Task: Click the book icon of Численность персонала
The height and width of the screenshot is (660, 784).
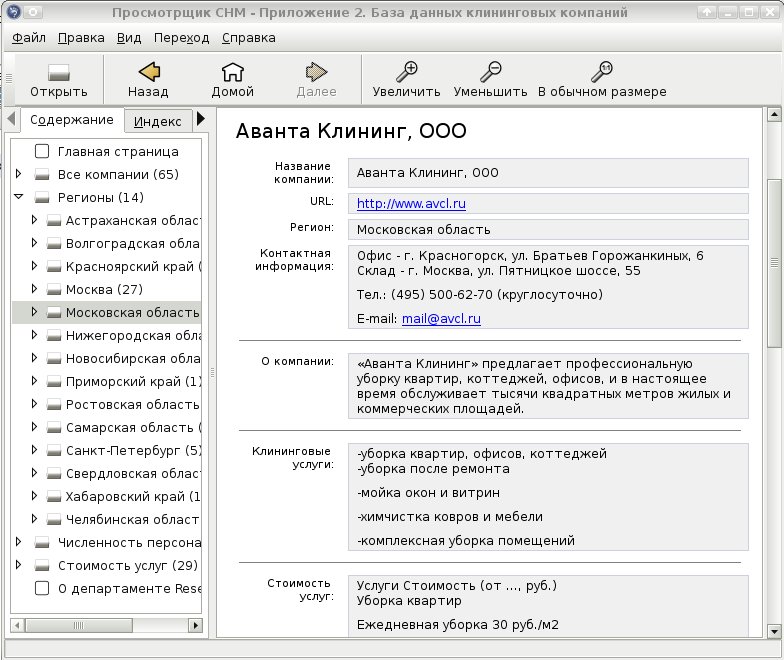Action: (42, 542)
